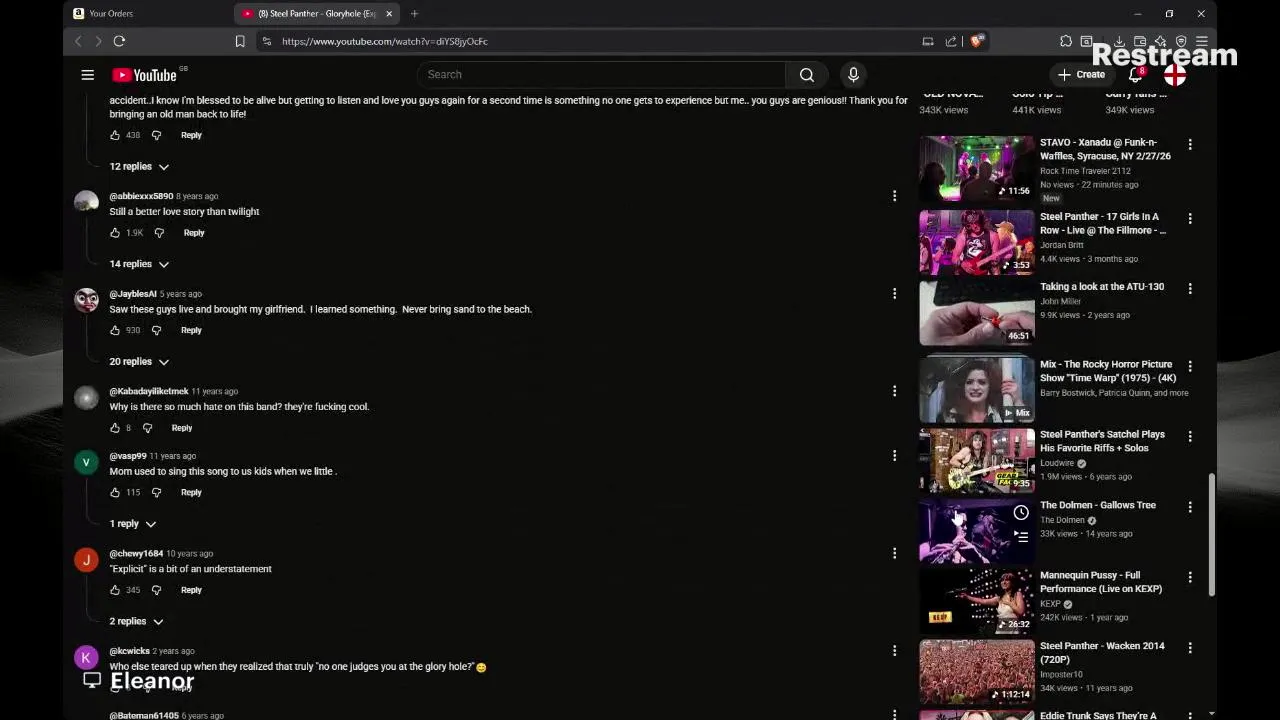The image size is (1280, 720).
Task: Start voice search with microphone icon
Action: (853, 75)
